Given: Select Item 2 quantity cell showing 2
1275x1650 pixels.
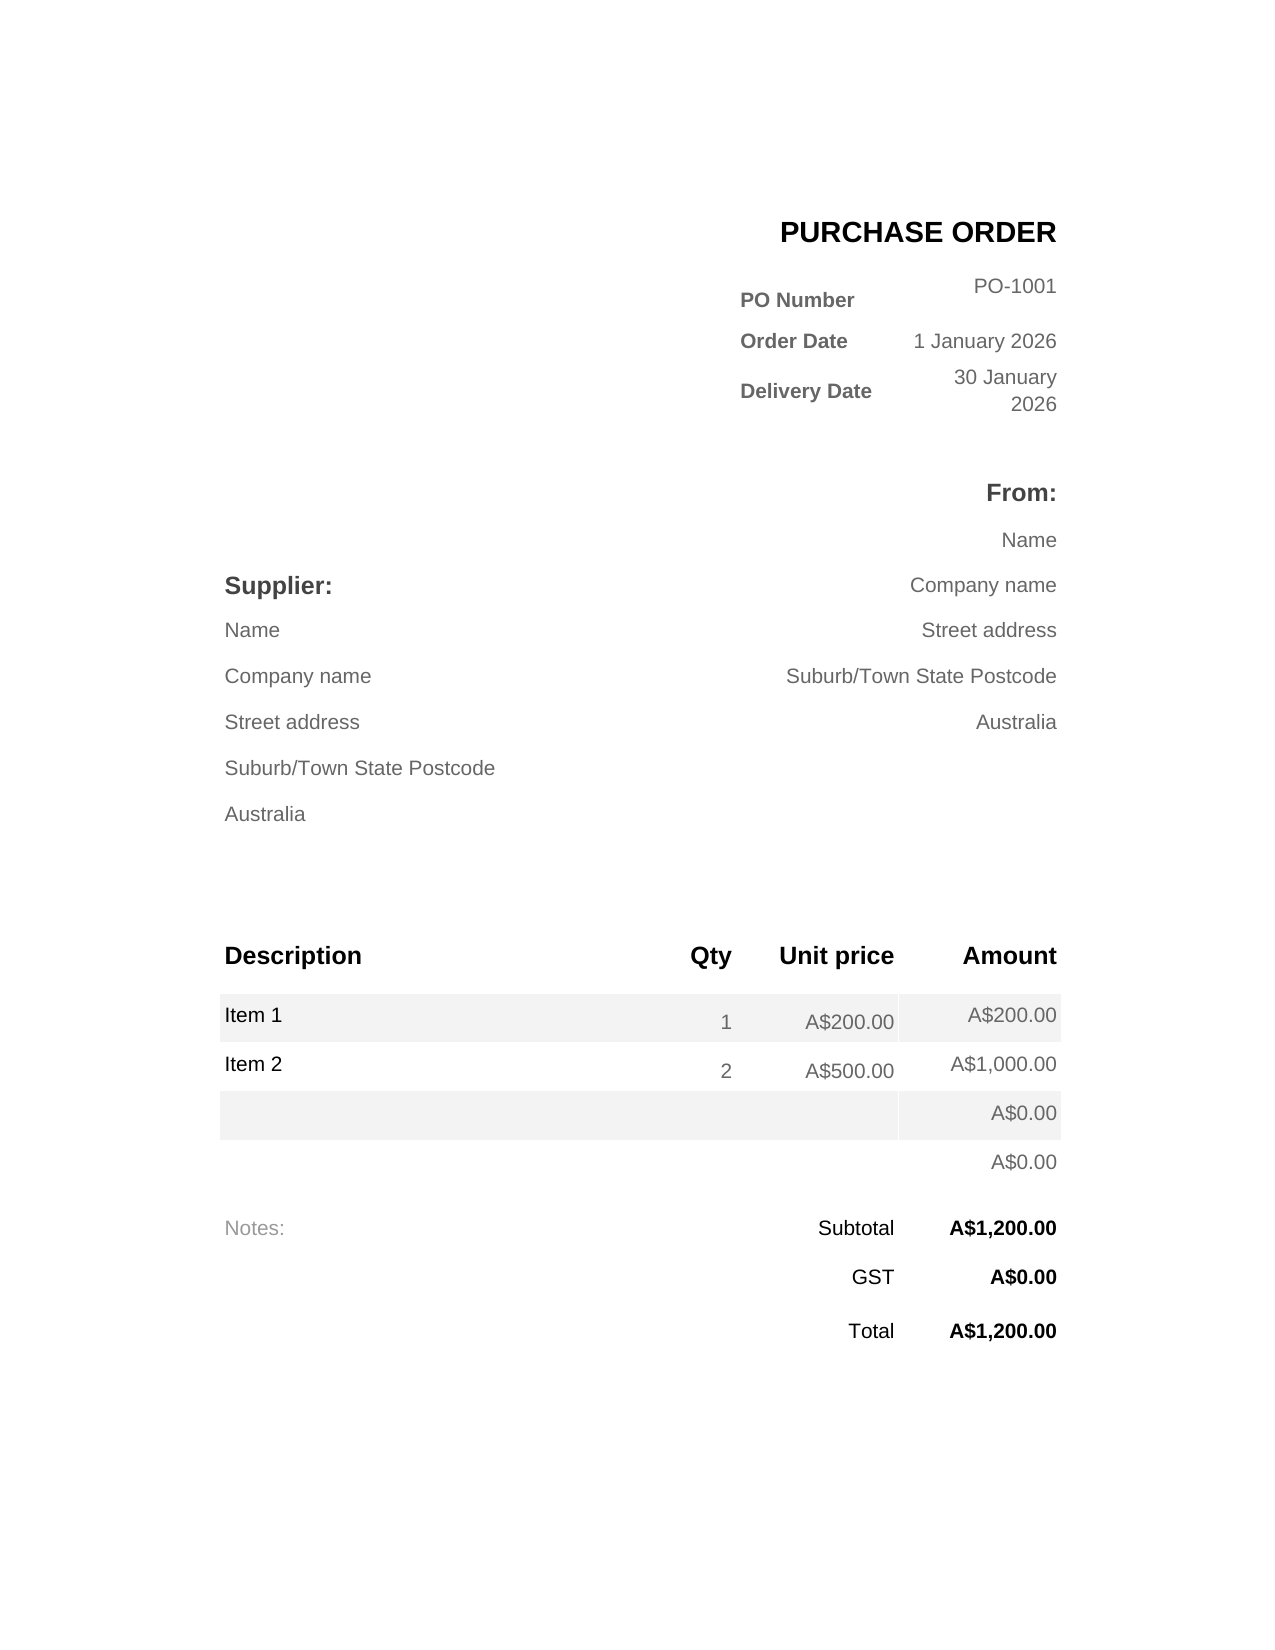Looking at the screenshot, I should pos(726,1071).
